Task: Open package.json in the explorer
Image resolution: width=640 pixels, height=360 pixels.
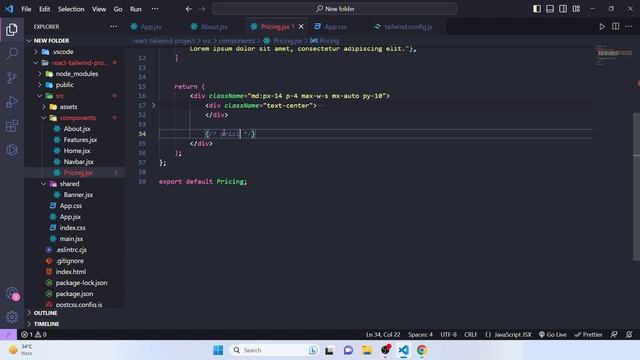Action: [74, 294]
